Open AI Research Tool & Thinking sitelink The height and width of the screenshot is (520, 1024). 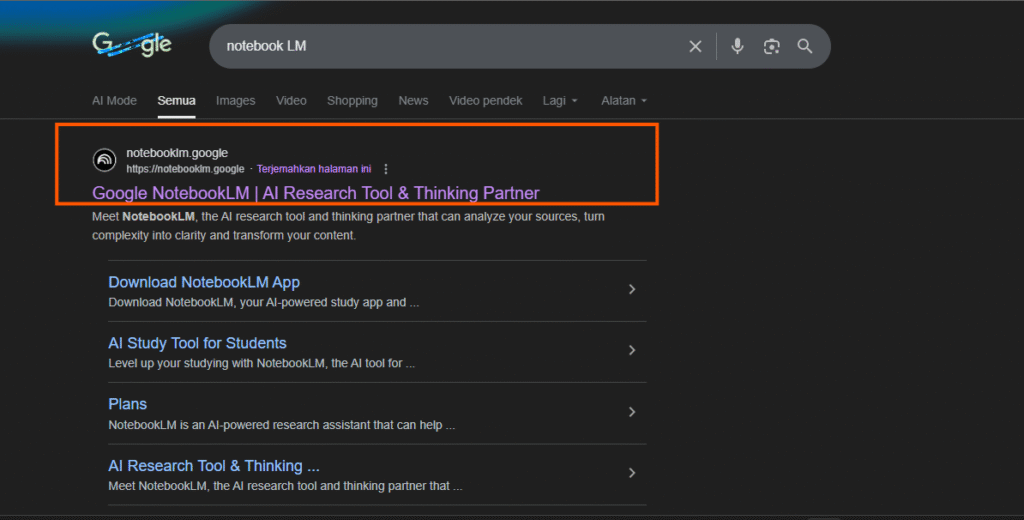tap(214, 466)
